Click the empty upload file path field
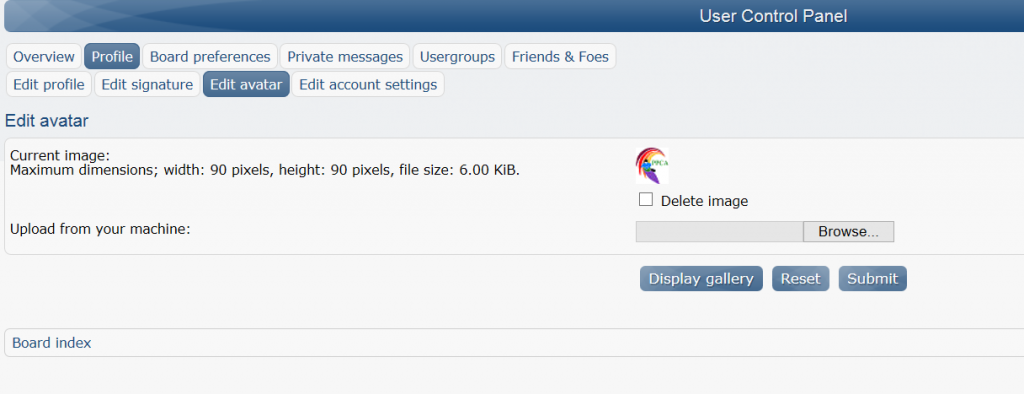 (x=720, y=232)
